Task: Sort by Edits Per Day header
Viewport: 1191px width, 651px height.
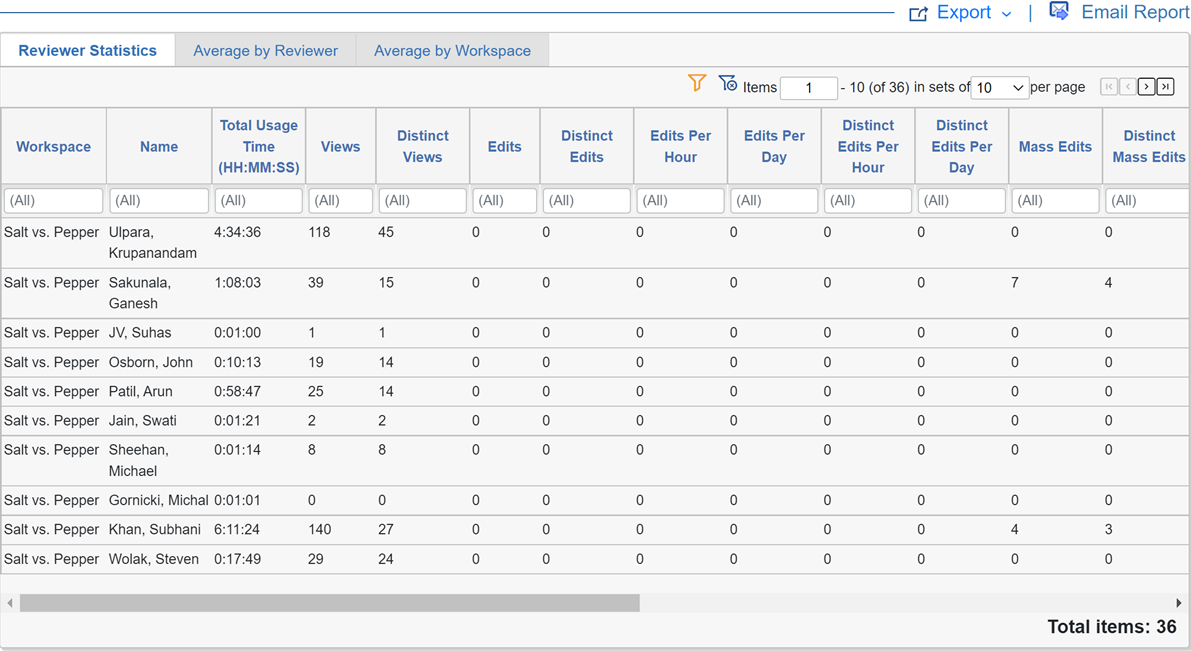Action: [x=774, y=147]
